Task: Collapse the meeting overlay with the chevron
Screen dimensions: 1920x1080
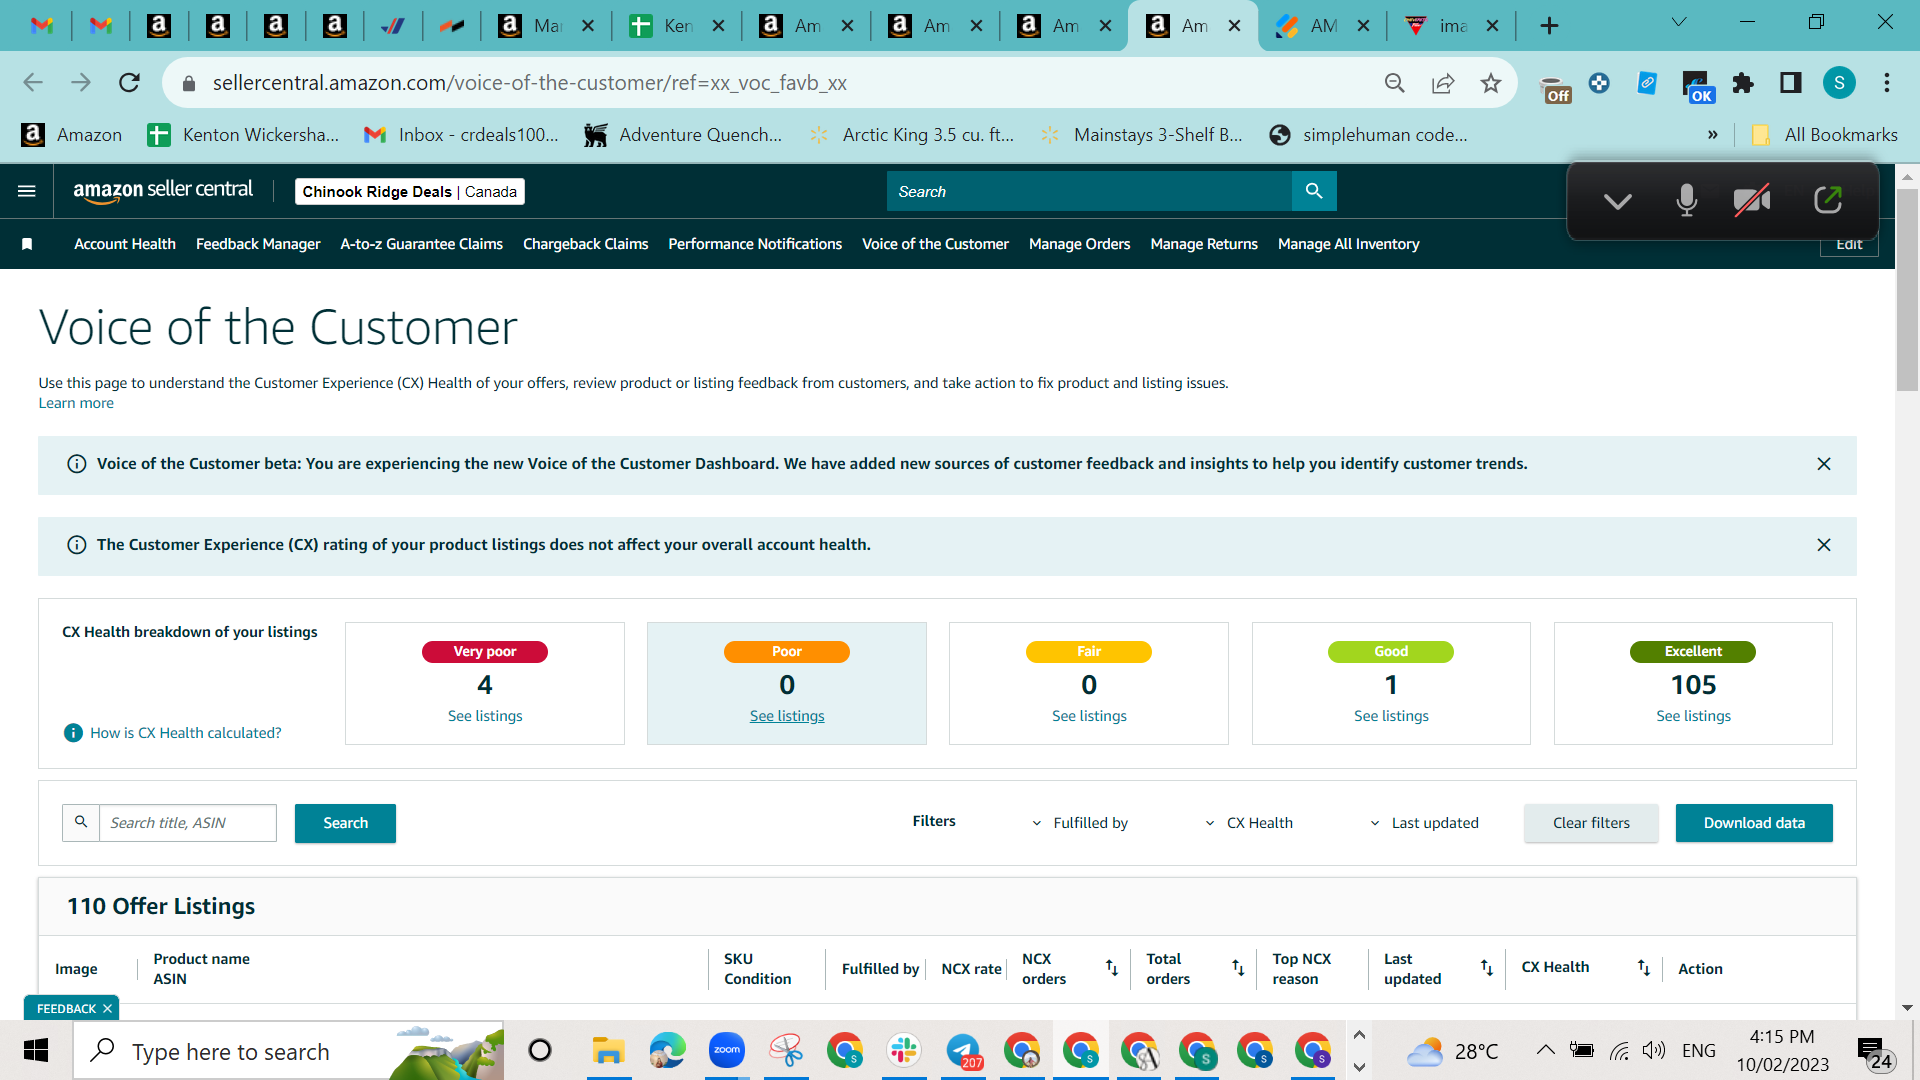Action: (x=1618, y=201)
